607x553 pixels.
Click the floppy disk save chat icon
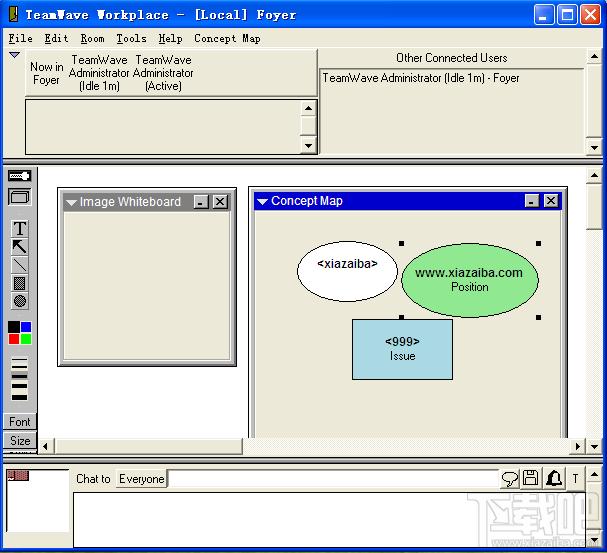[530, 478]
